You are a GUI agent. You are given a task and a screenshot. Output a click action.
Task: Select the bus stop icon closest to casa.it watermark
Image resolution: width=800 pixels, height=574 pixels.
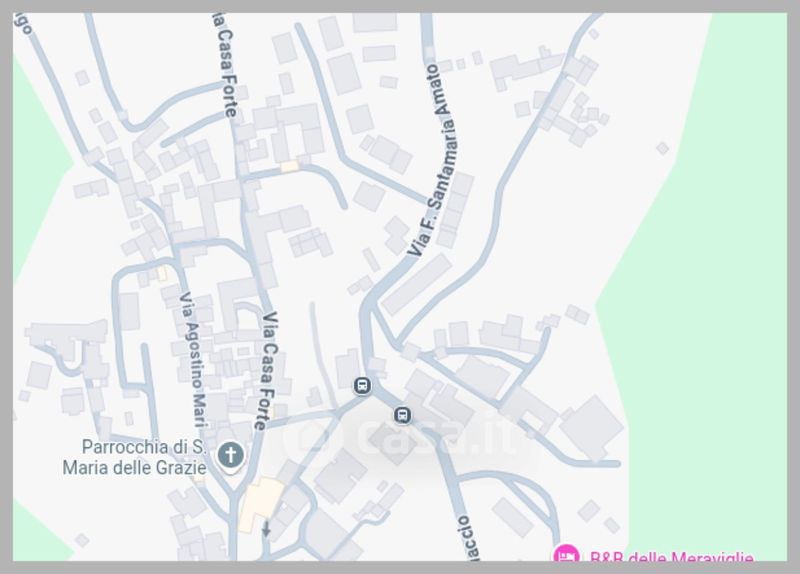pos(403,415)
